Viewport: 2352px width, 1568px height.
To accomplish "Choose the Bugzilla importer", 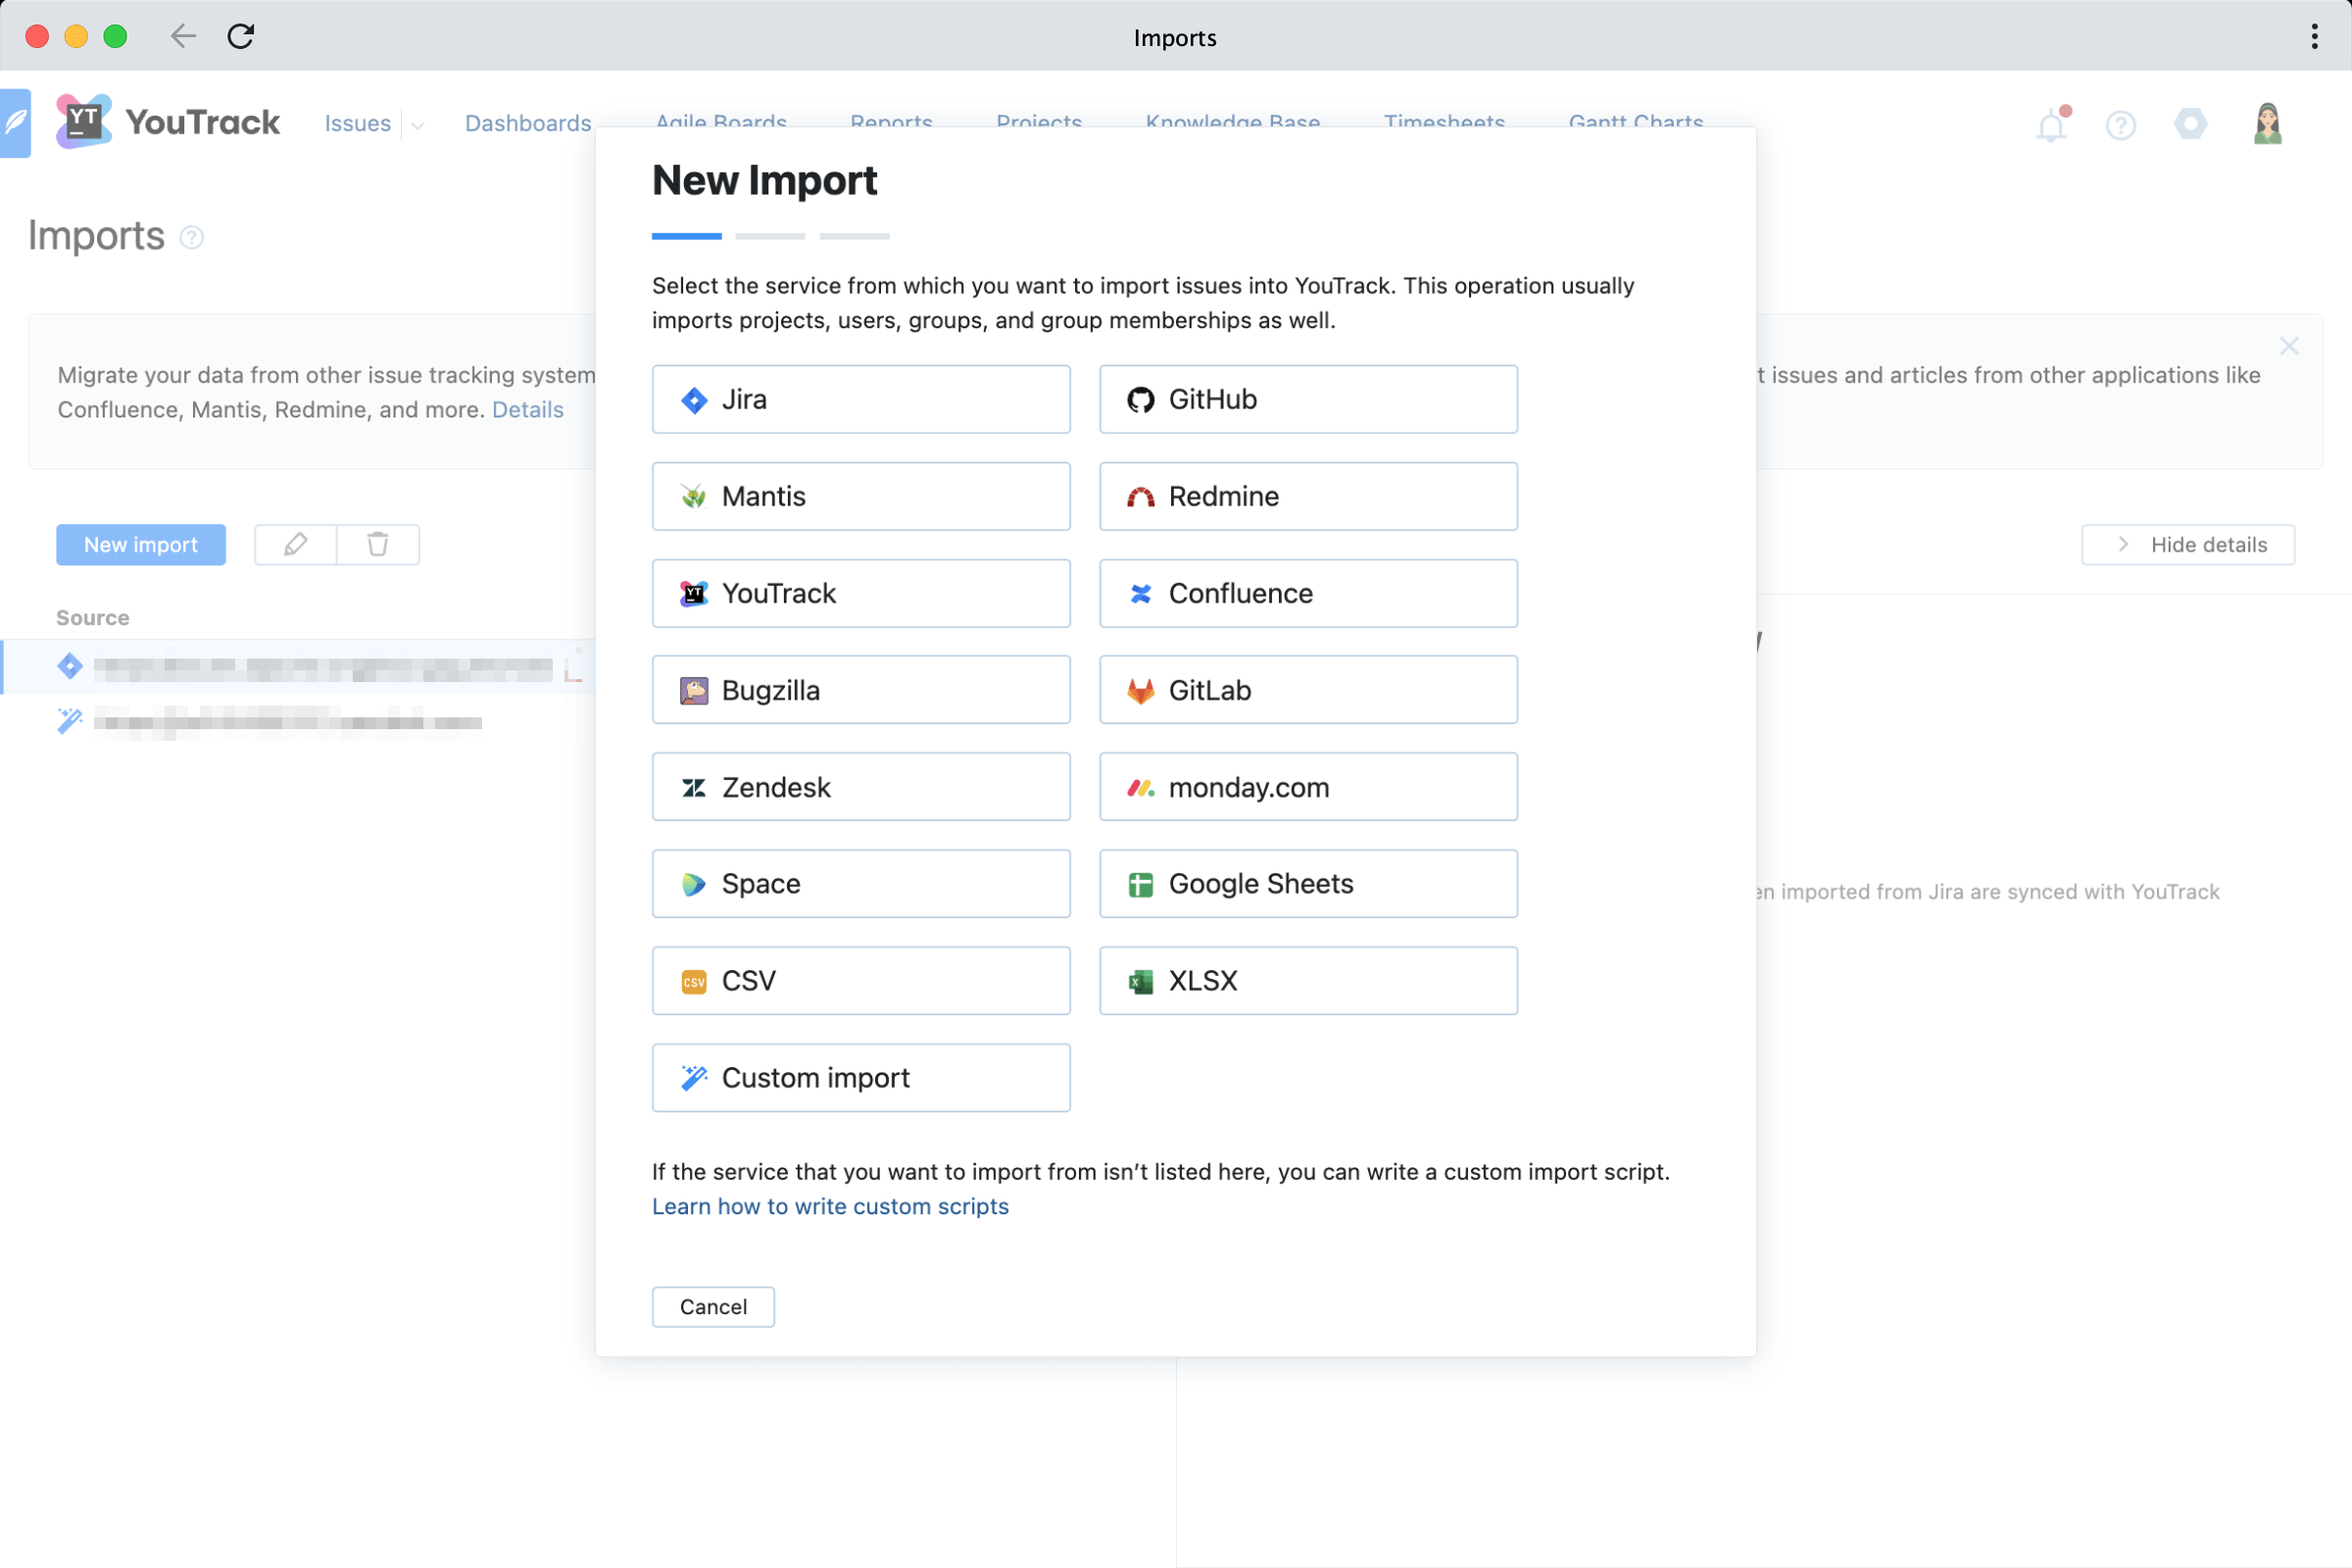I will [860, 689].
